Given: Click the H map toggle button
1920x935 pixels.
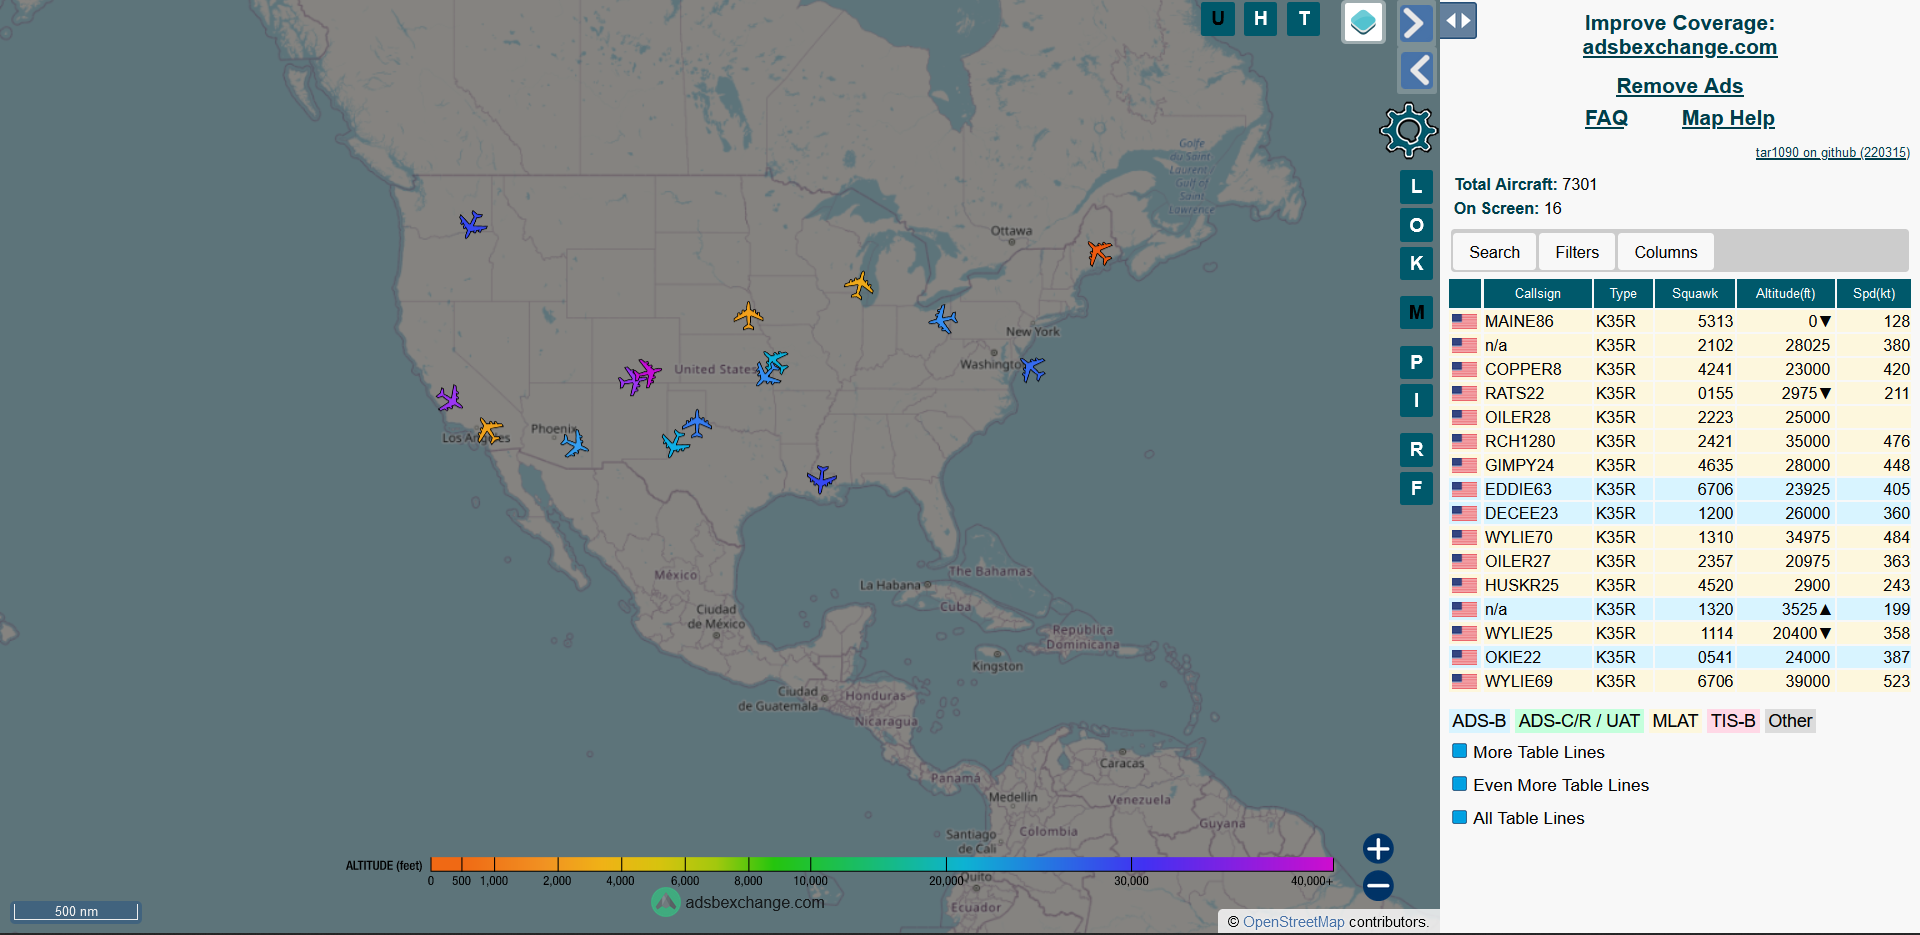Looking at the screenshot, I should click(x=1260, y=18).
